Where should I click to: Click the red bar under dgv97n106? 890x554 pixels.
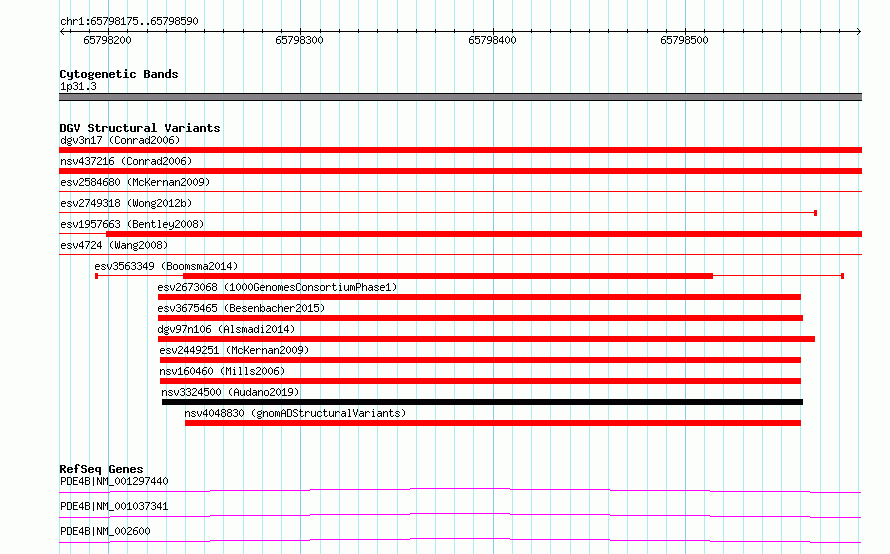(x=486, y=339)
